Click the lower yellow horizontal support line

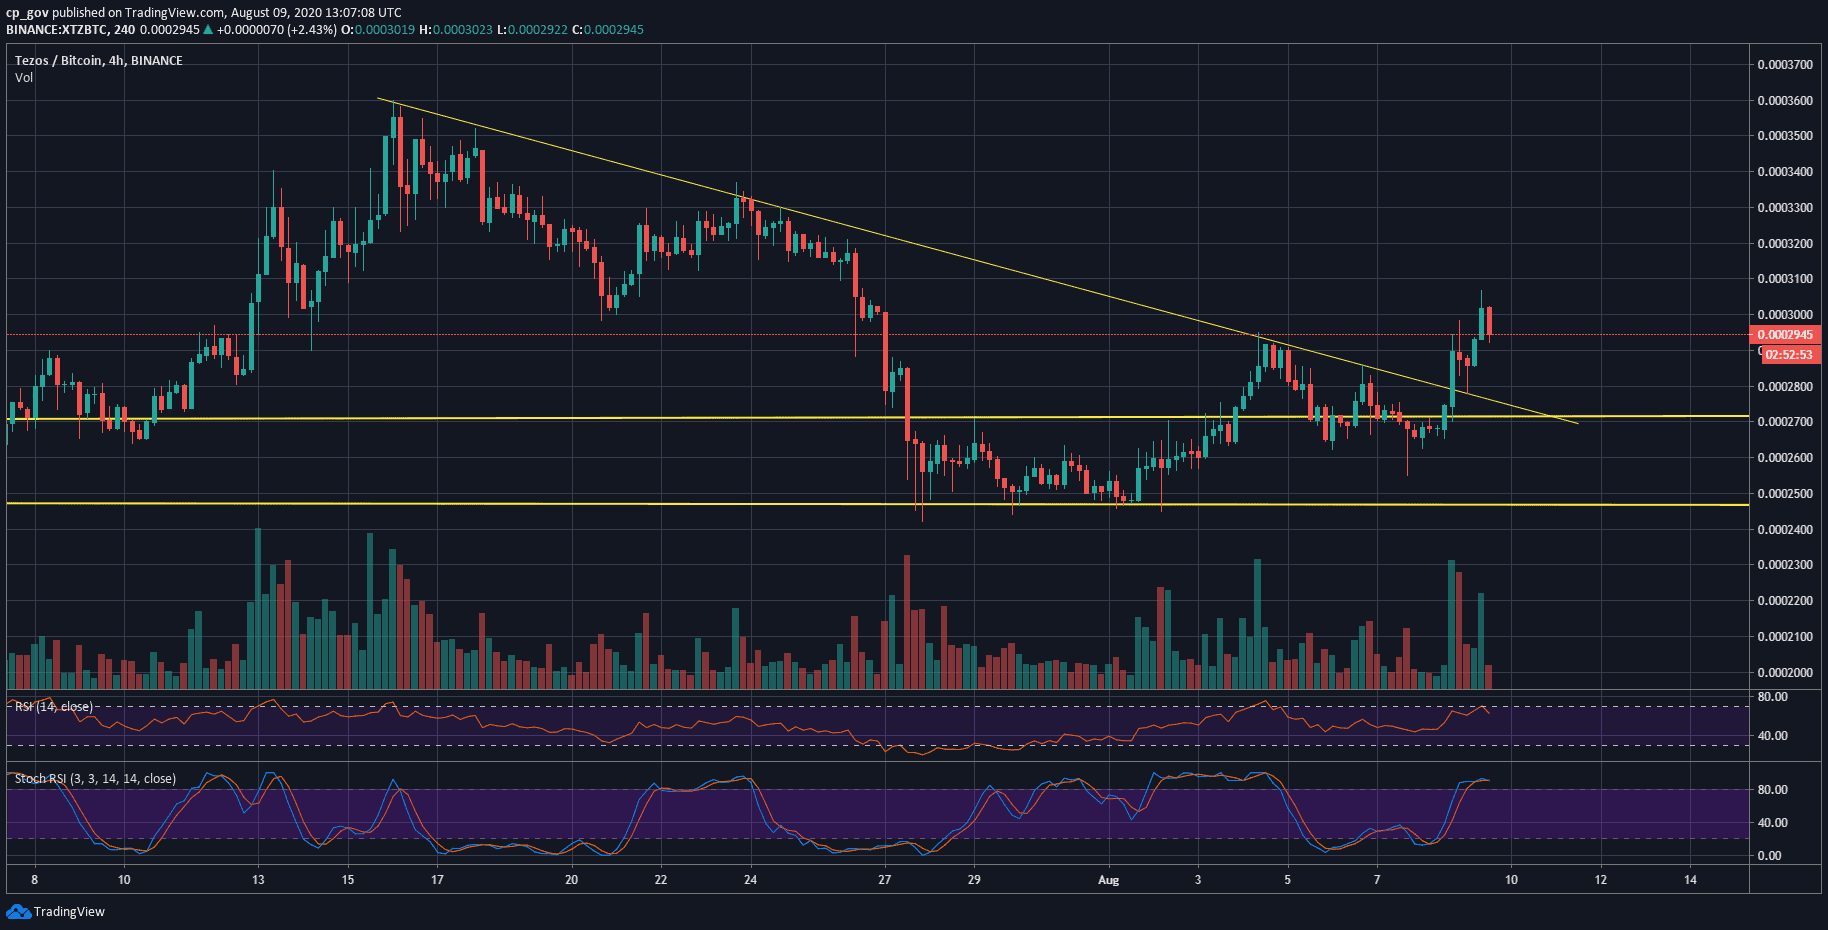point(878,504)
